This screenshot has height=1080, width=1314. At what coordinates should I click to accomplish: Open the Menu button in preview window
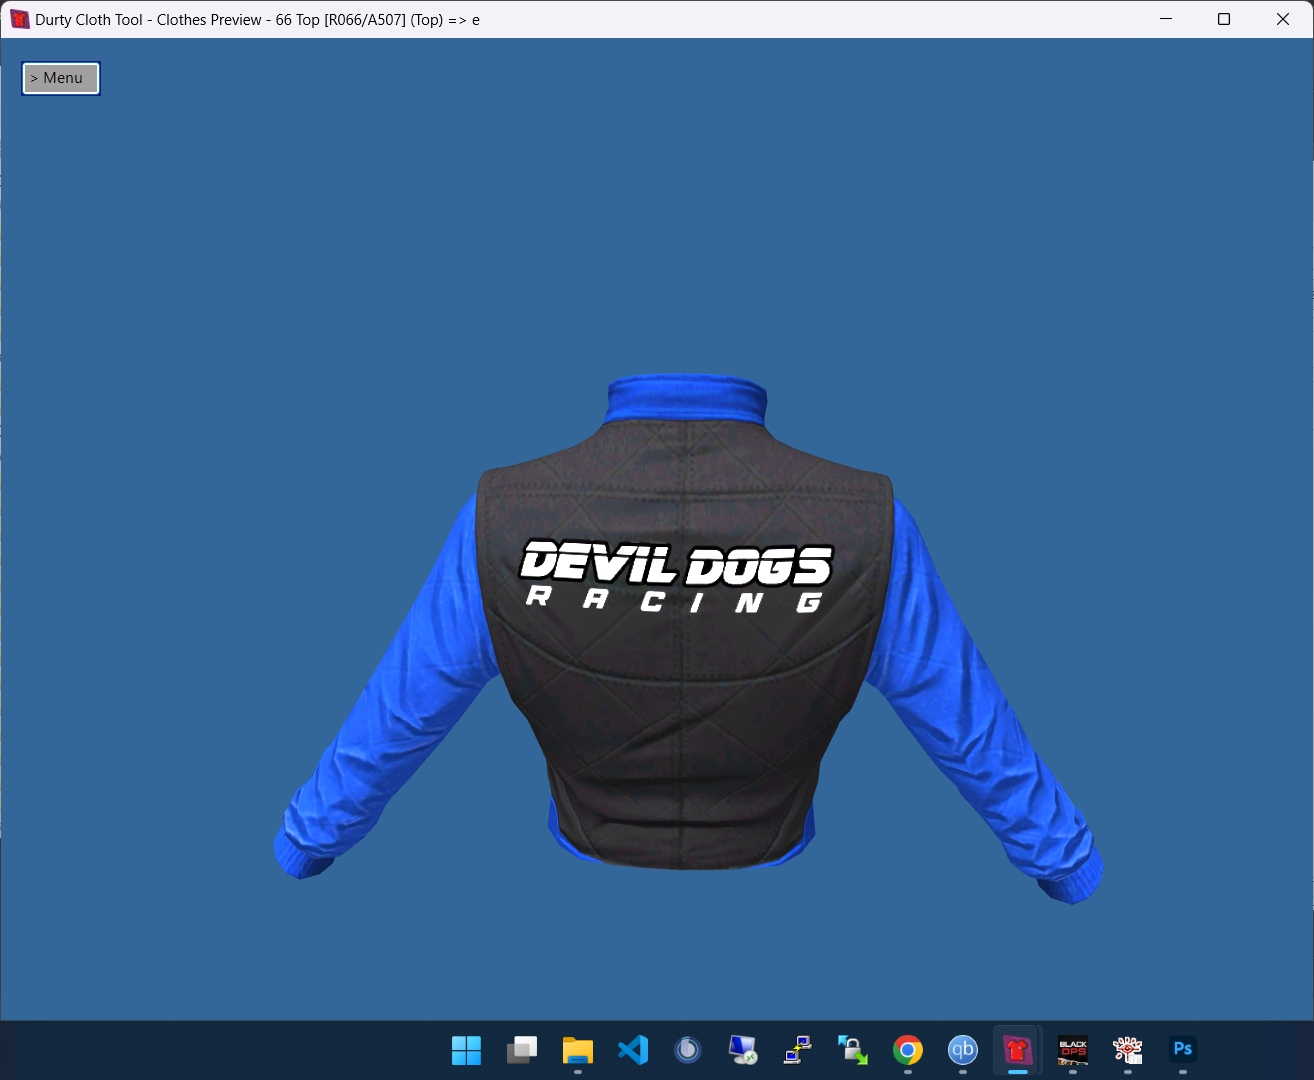pos(61,78)
